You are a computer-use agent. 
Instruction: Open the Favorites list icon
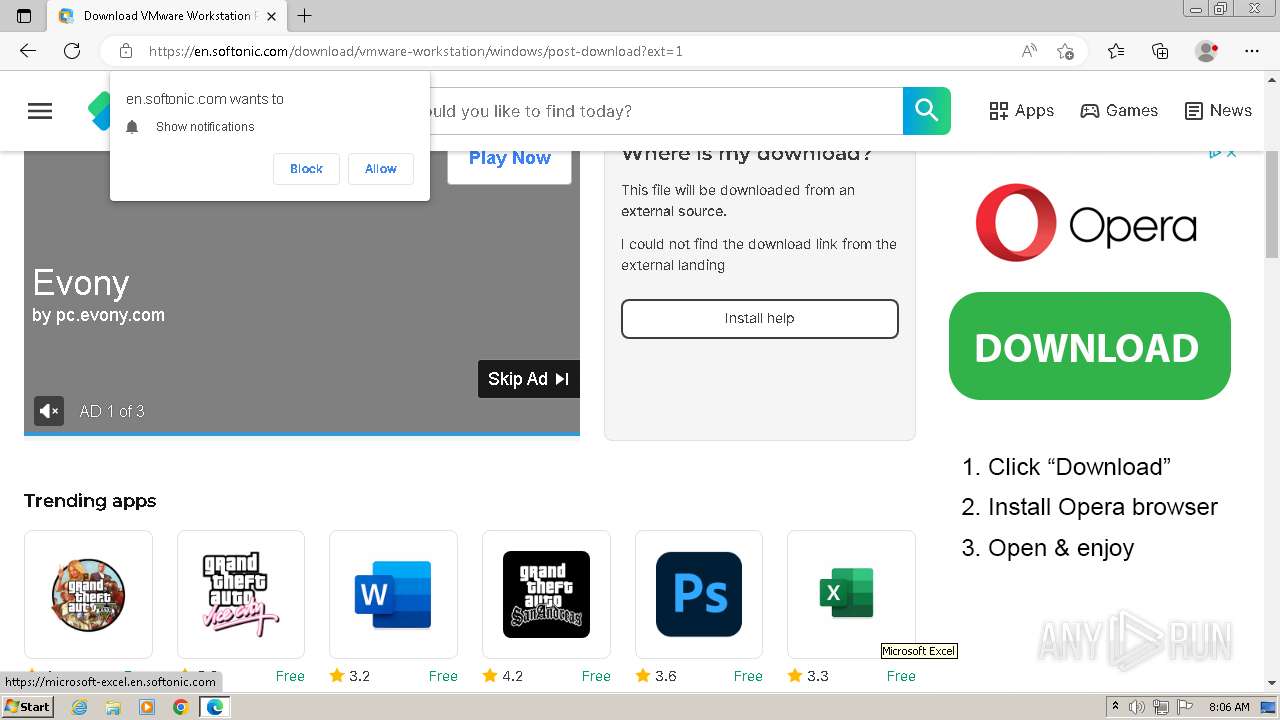click(1116, 51)
